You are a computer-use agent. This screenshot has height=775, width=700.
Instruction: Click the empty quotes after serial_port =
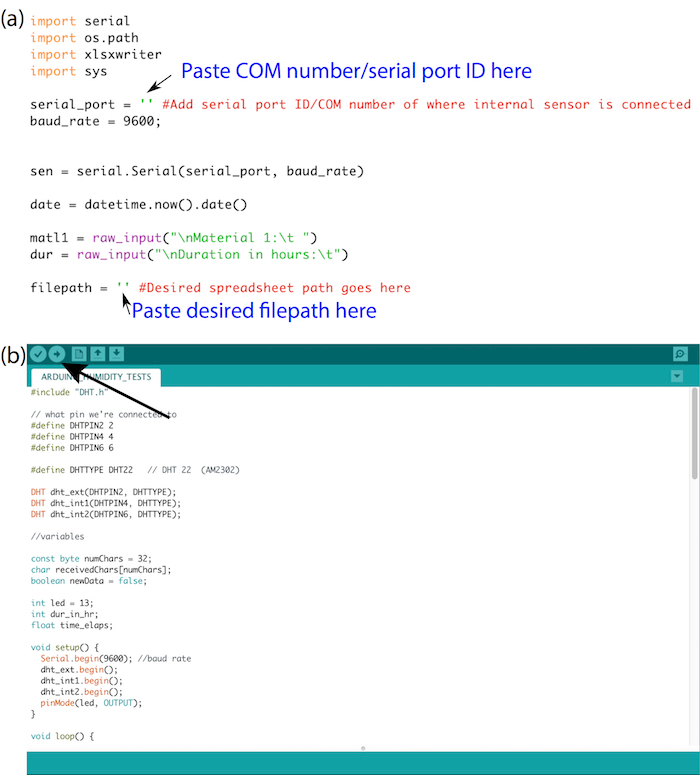(146, 103)
